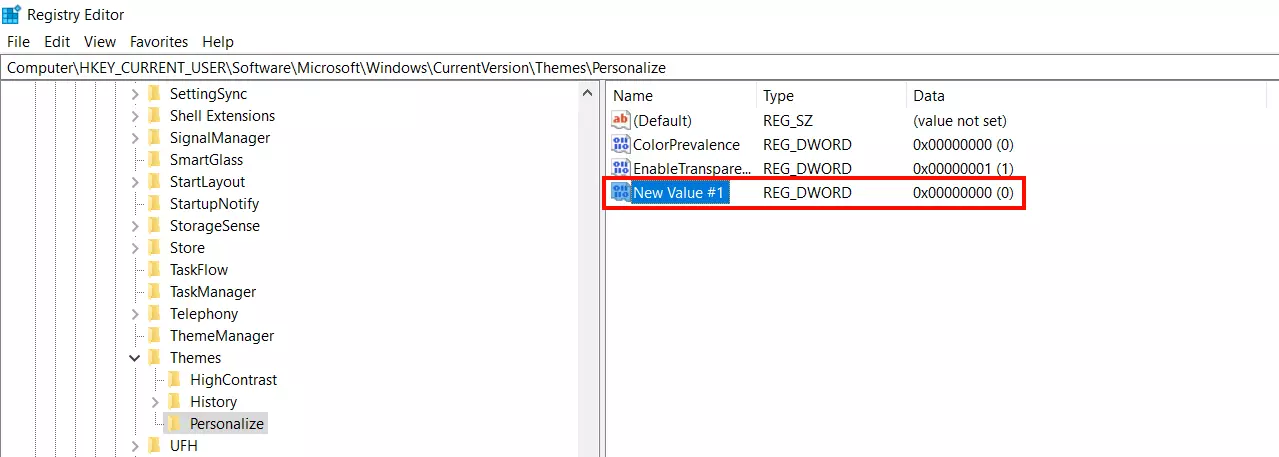This screenshot has width=1279, height=457.
Task: Click the EnableTransparency DWORD icon
Action: coord(621,169)
